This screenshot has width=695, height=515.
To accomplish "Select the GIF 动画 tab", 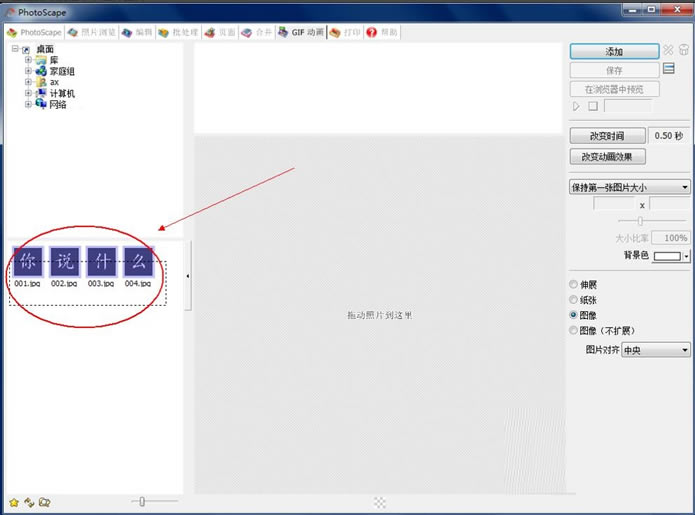I will (301, 32).
